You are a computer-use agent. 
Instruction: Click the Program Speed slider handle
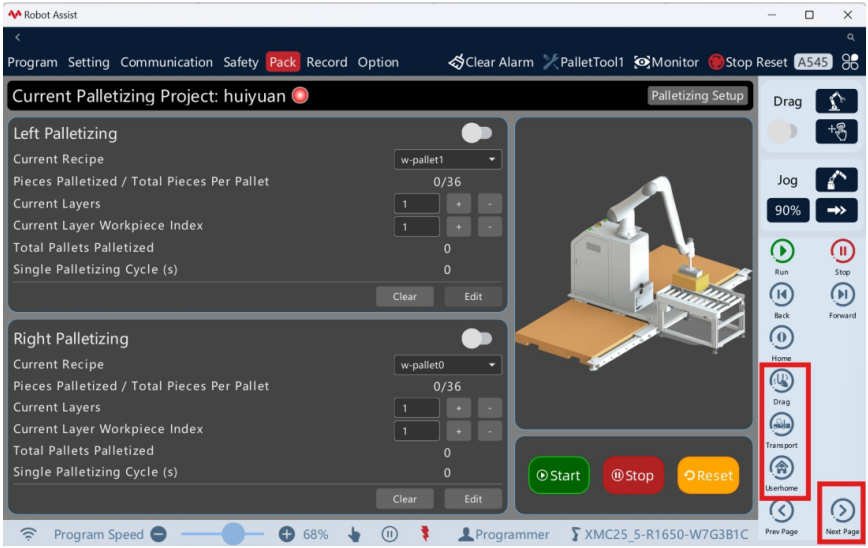pos(233,534)
